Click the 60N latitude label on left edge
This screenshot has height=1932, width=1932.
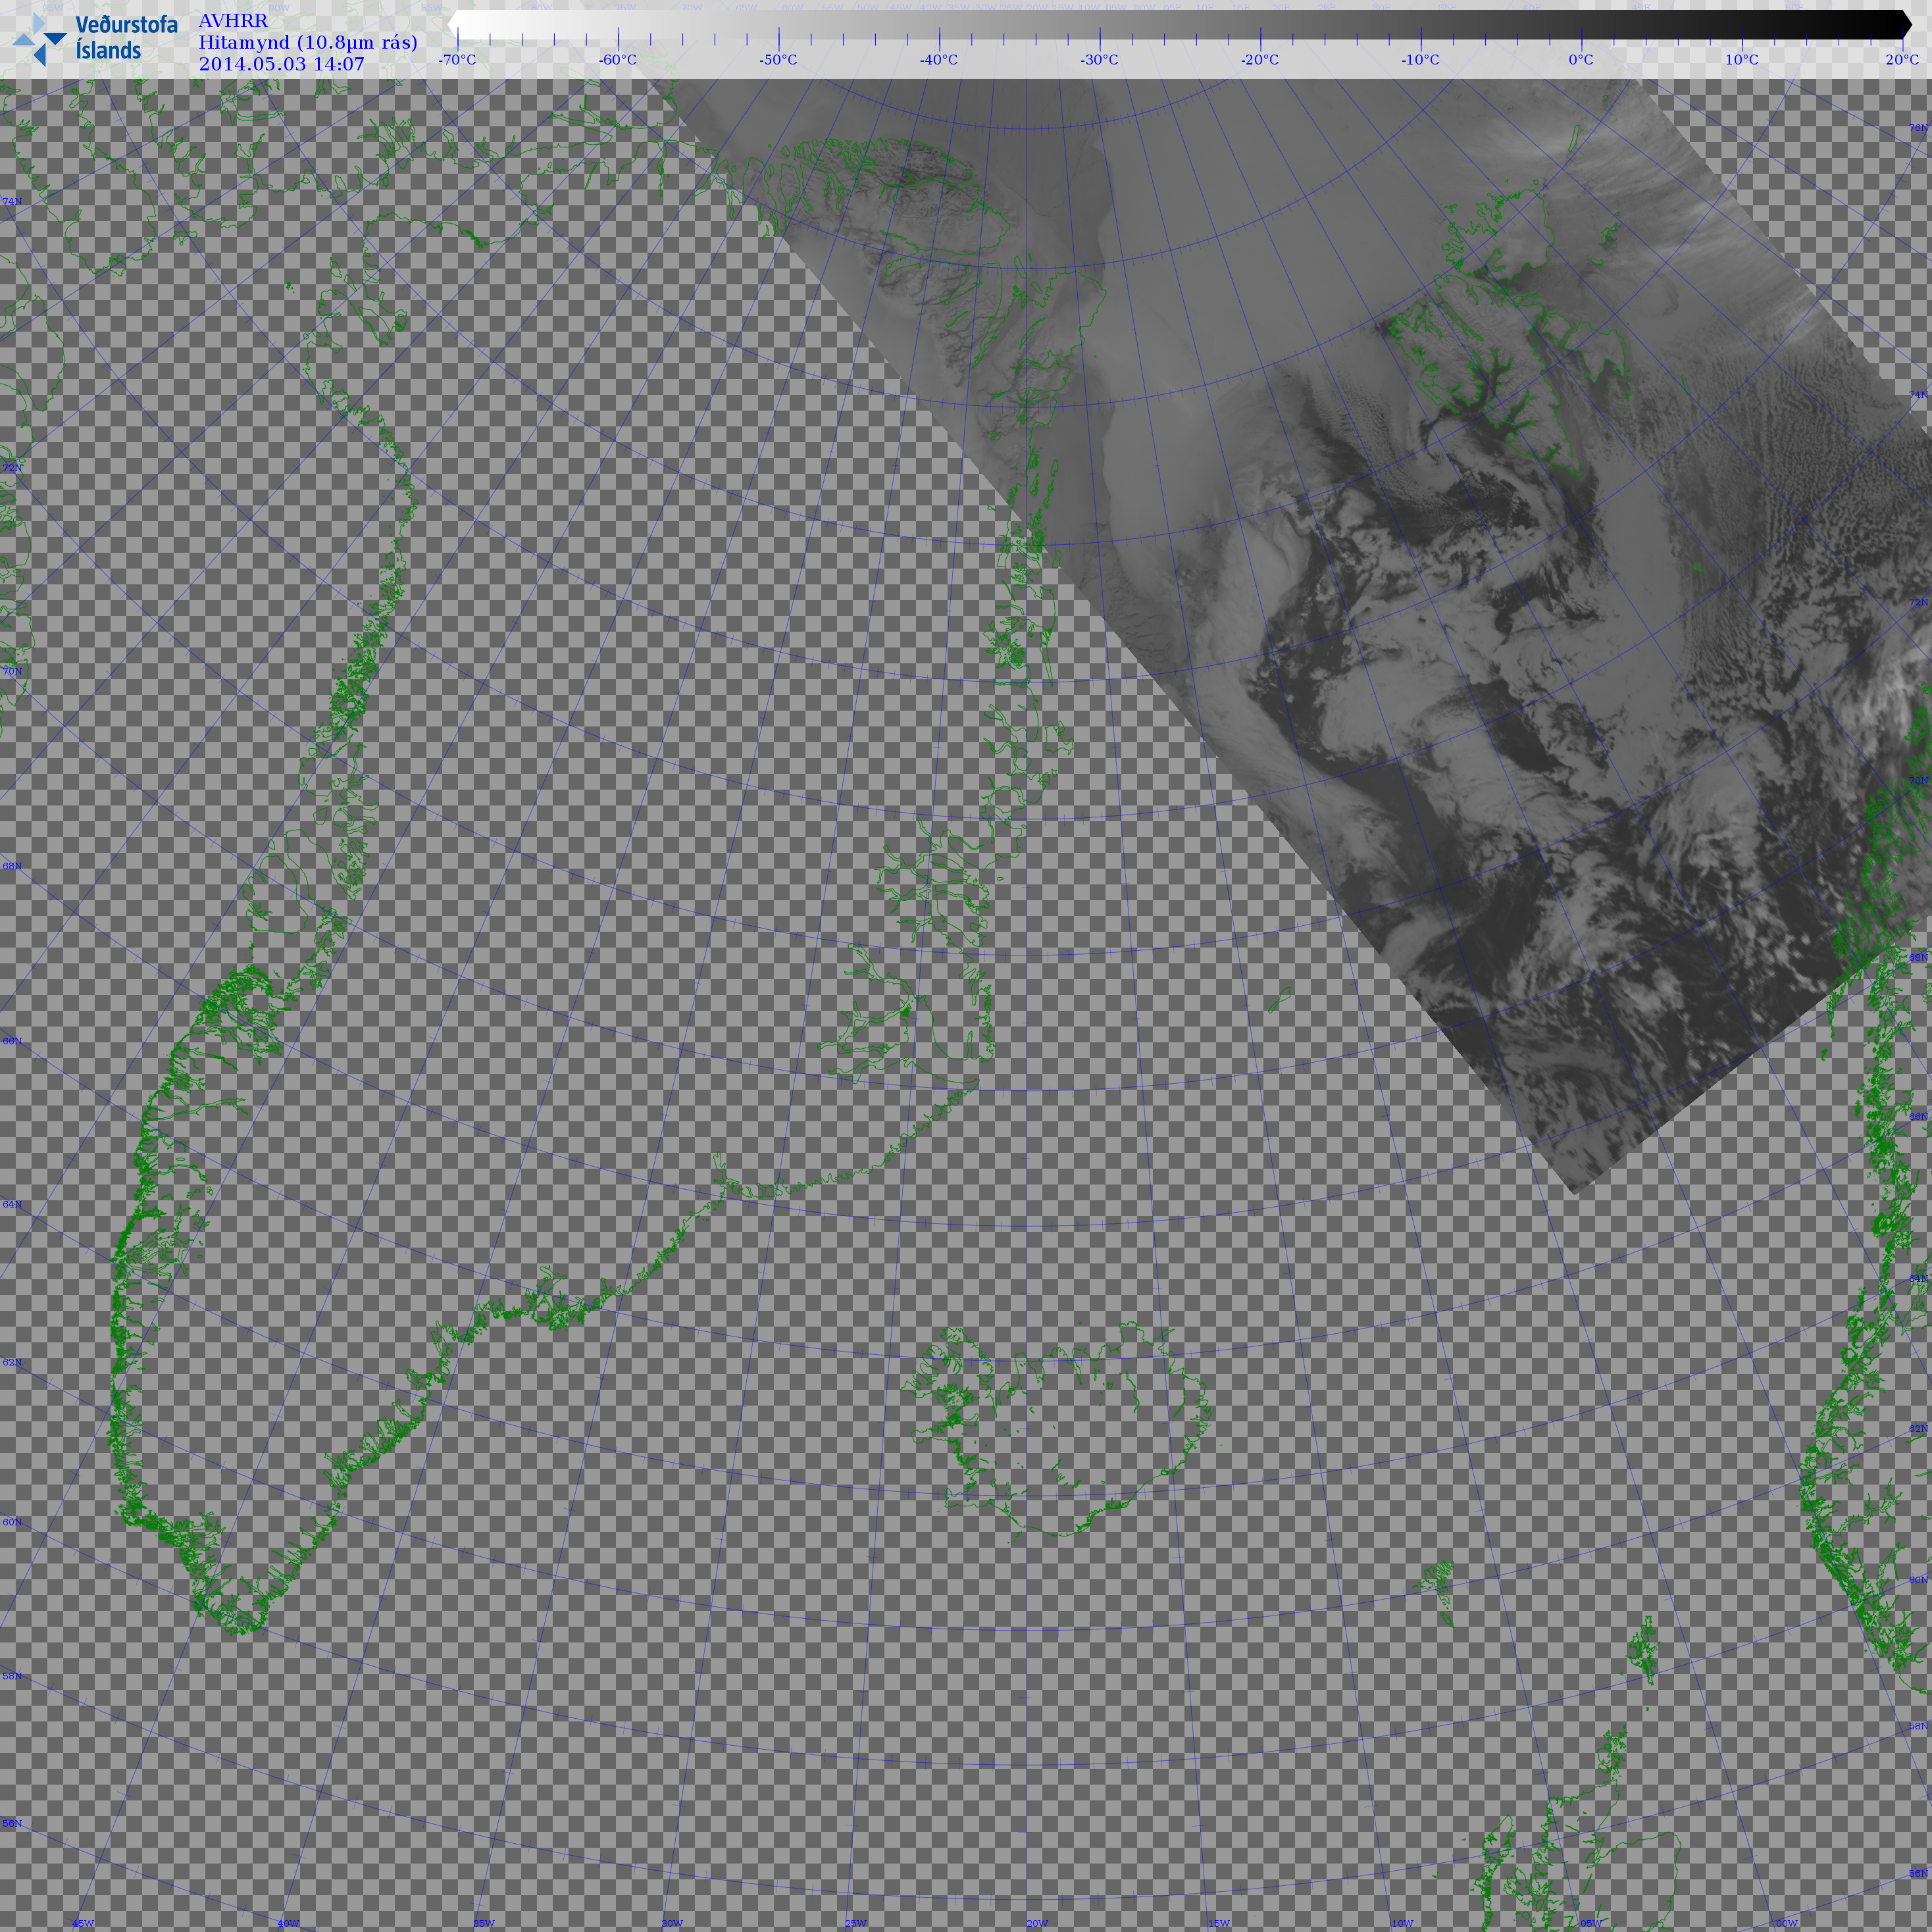(12, 1522)
